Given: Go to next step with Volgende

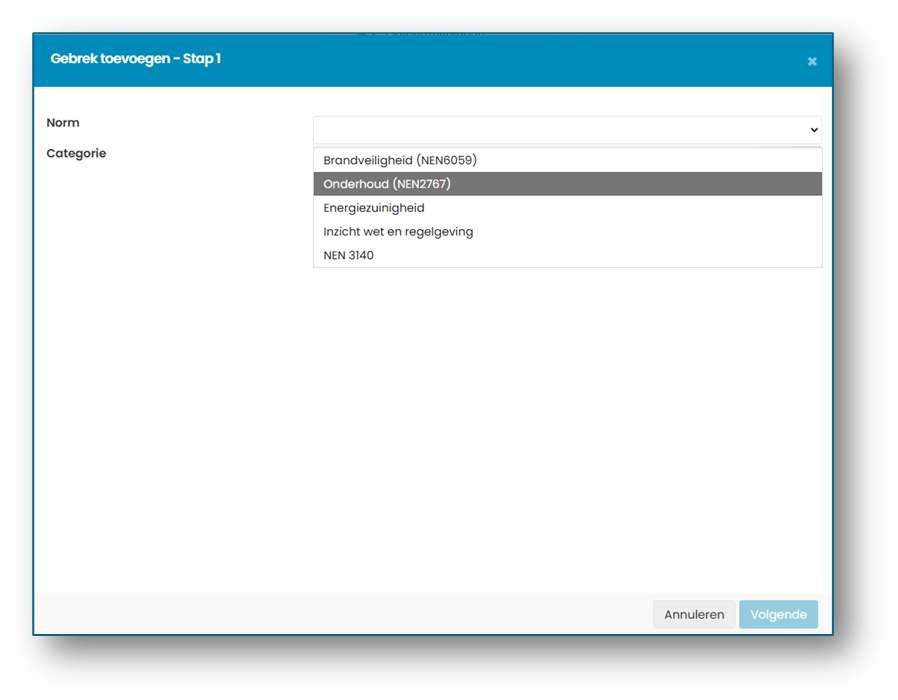Looking at the screenshot, I should [x=778, y=615].
